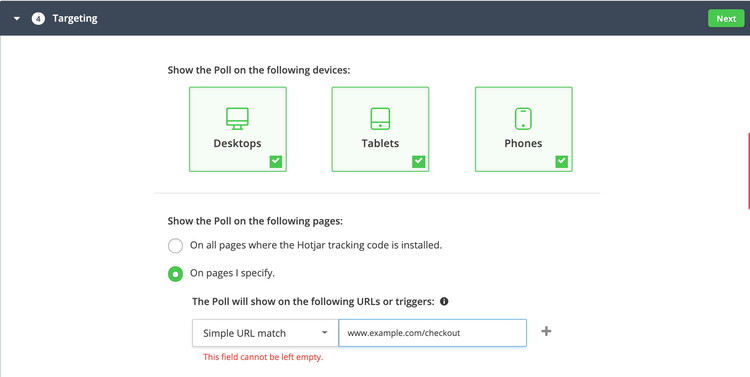Click the Phones device icon

pos(523,118)
